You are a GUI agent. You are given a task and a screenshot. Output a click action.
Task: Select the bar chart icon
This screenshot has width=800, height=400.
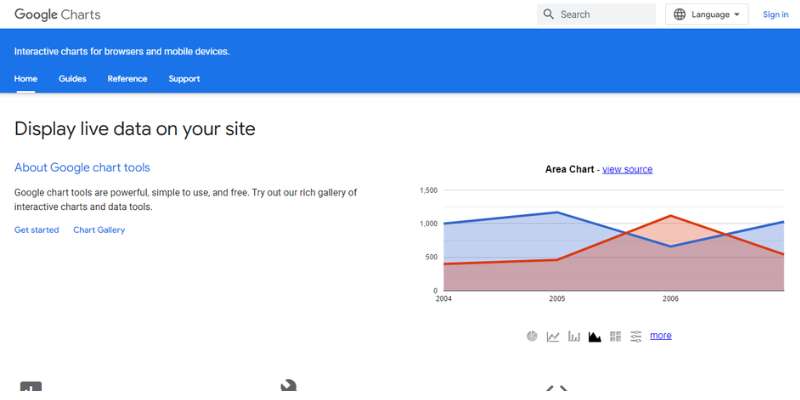[574, 337]
